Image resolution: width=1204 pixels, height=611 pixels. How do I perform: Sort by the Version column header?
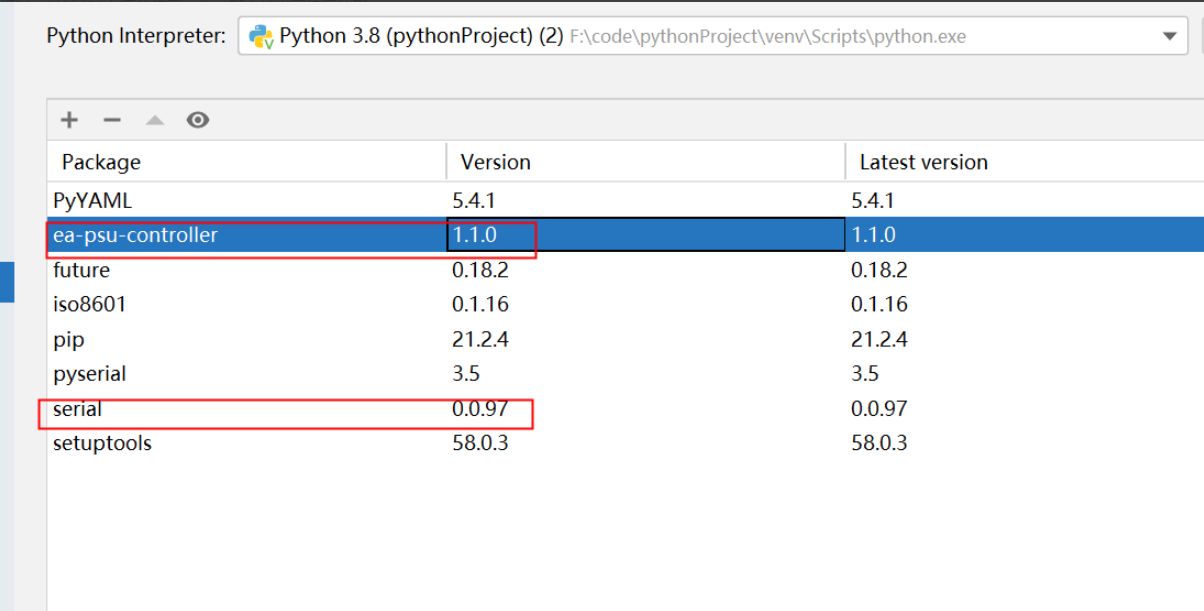495,162
